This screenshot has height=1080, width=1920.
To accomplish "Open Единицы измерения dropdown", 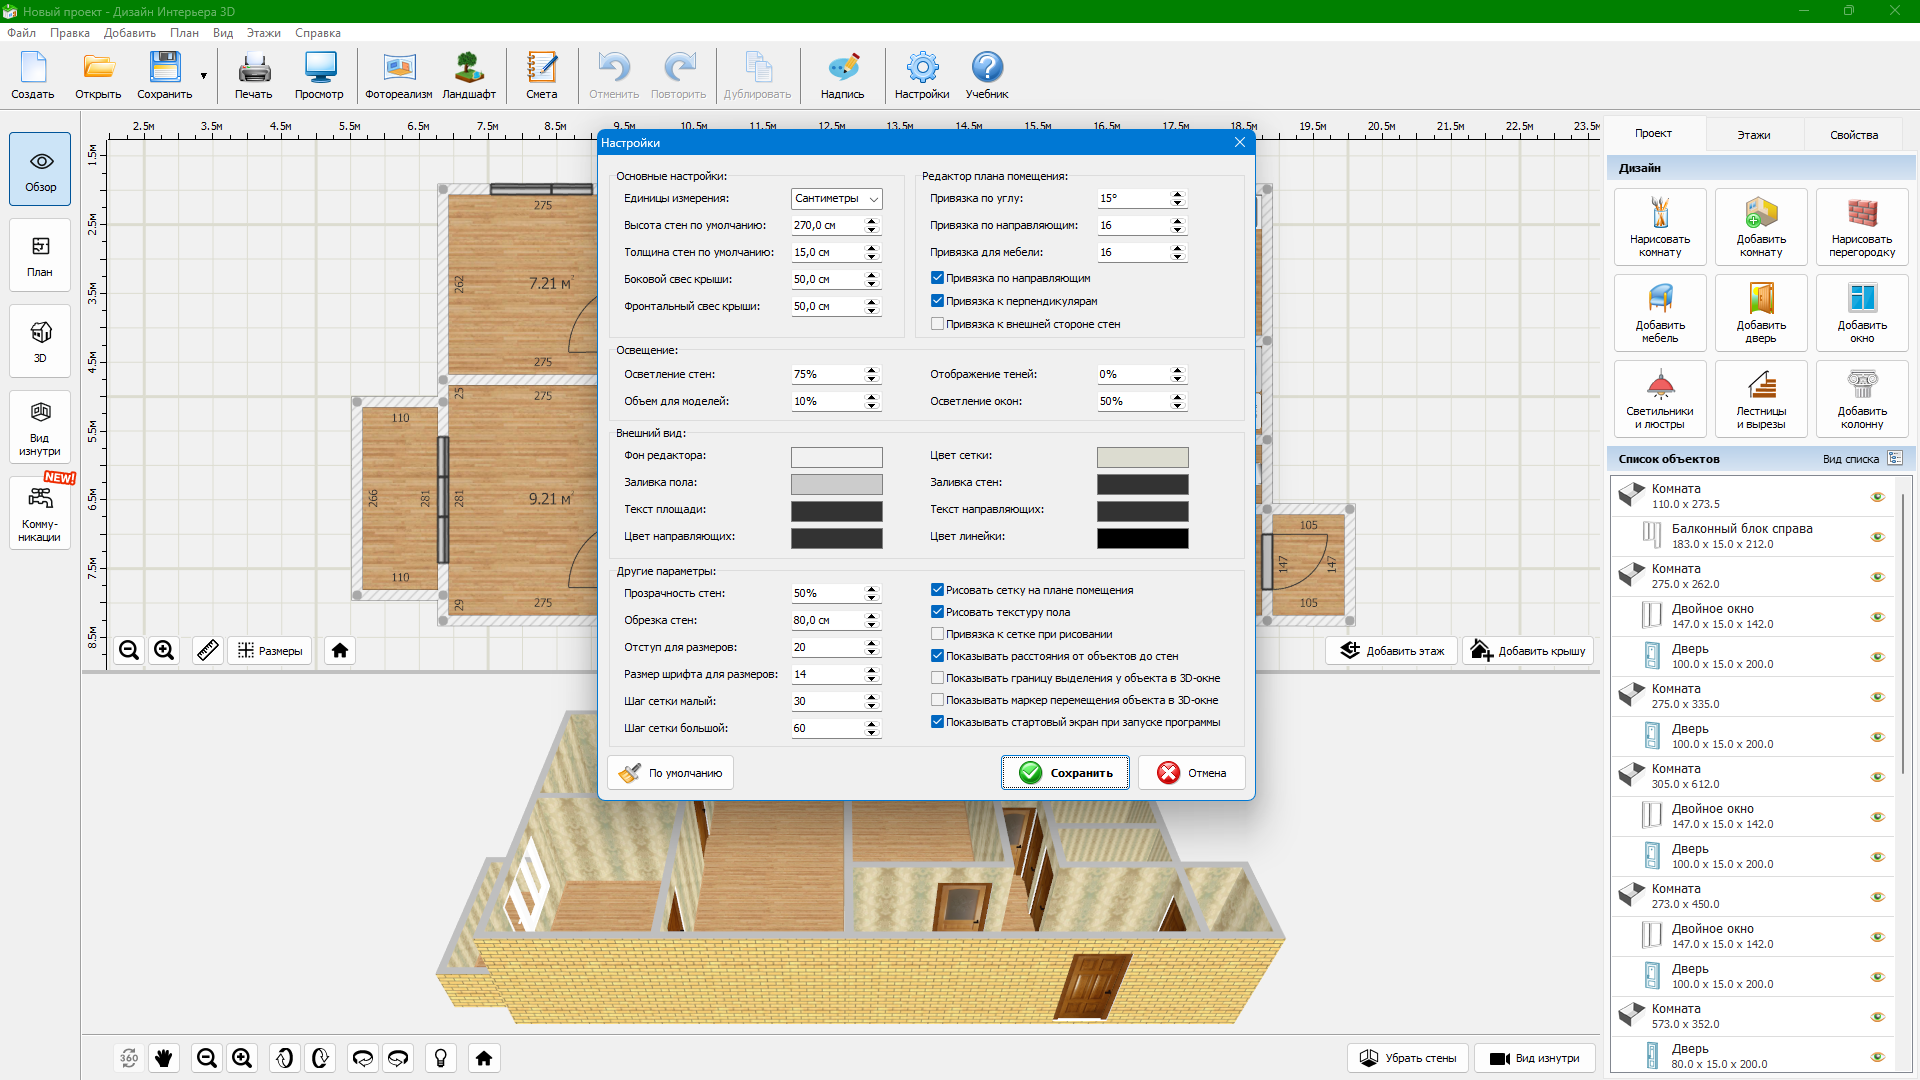I will (x=836, y=199).
